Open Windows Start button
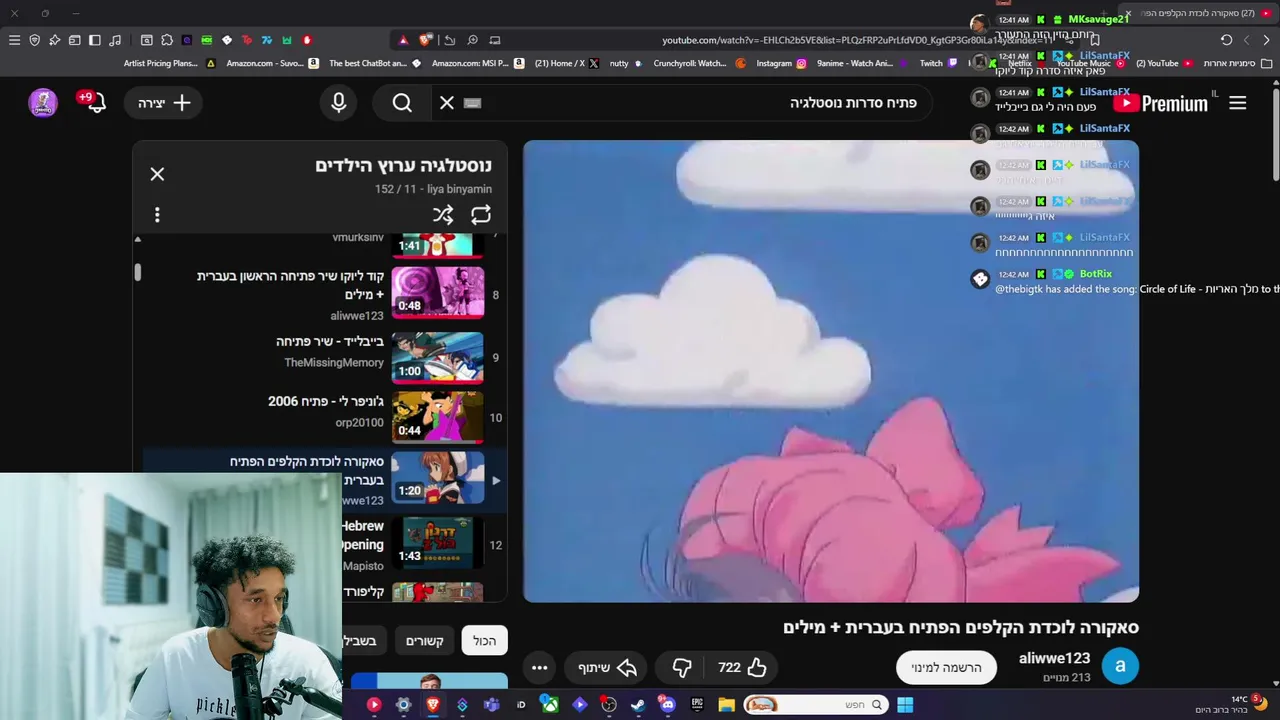This screenshot has height=720, width=1280. pyautogui.click(x=905, y=705)
